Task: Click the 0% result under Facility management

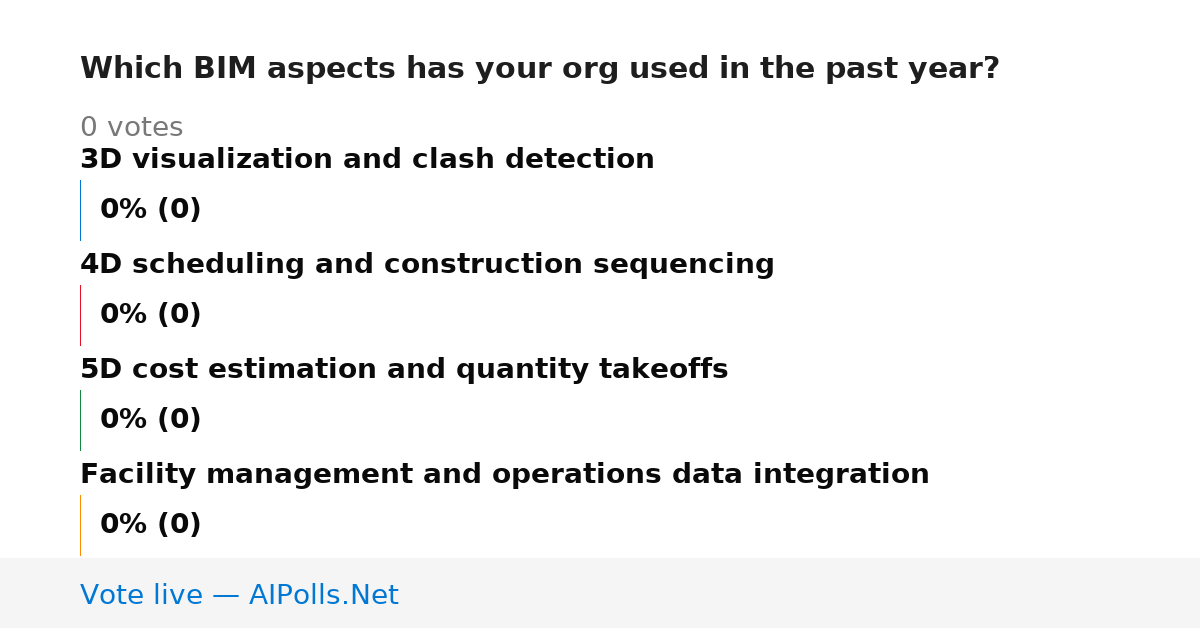Action: [124, 525]
